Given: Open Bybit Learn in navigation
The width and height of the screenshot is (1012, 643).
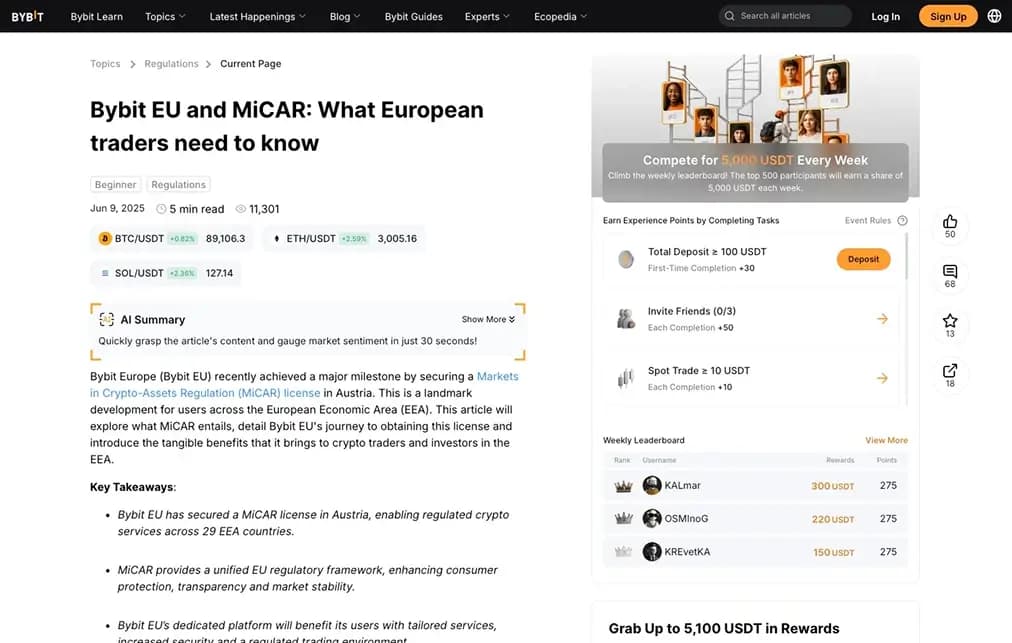Looking at the screenshot, I should (96, 16).
